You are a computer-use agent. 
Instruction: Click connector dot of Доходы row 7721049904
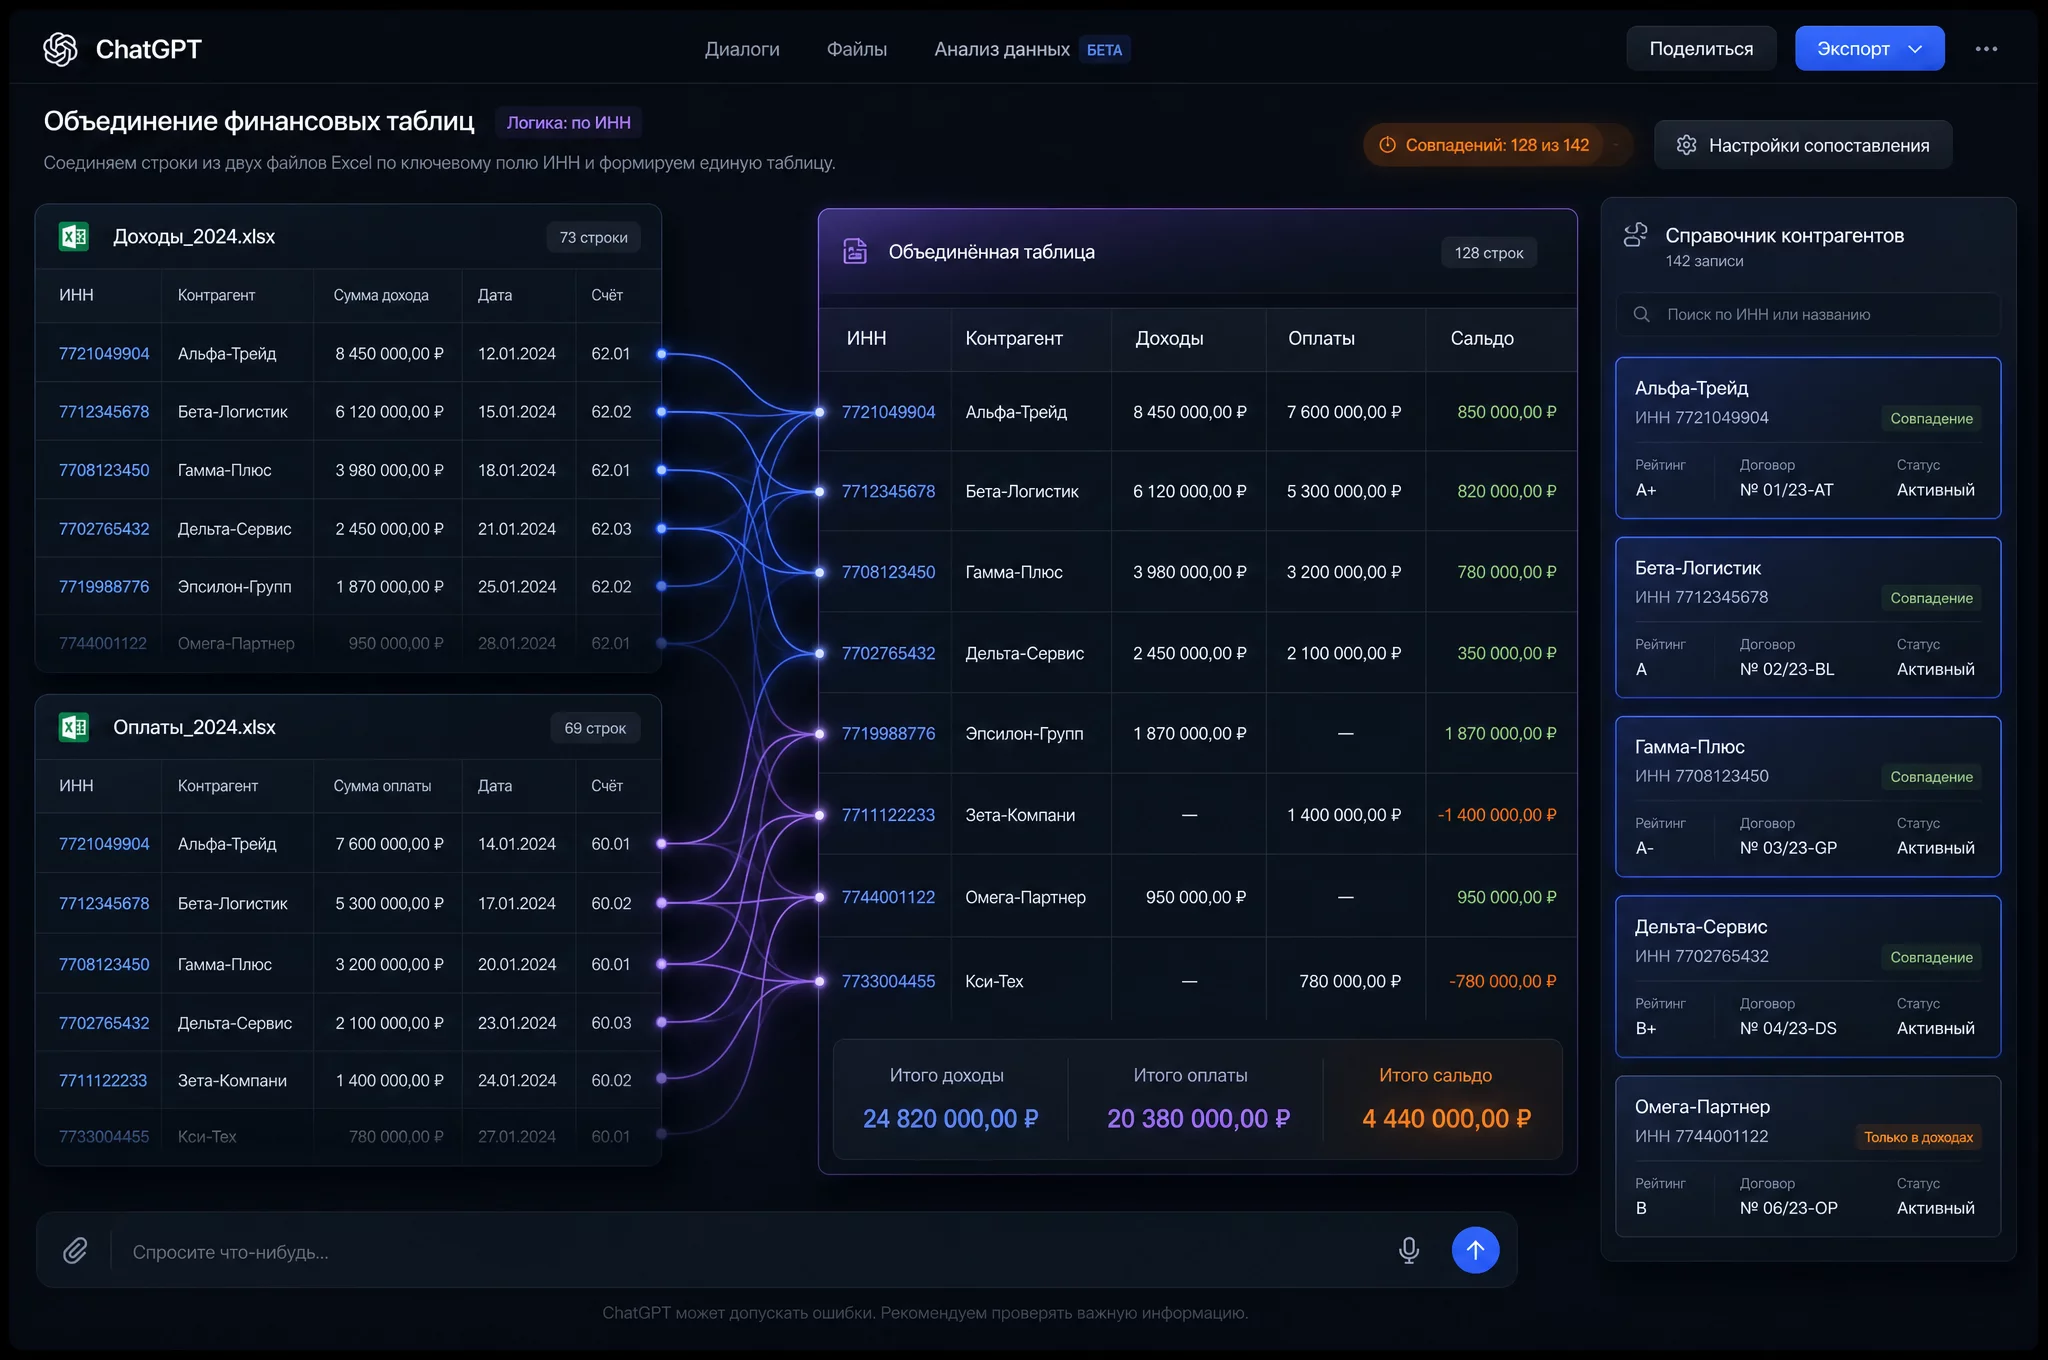661,354
